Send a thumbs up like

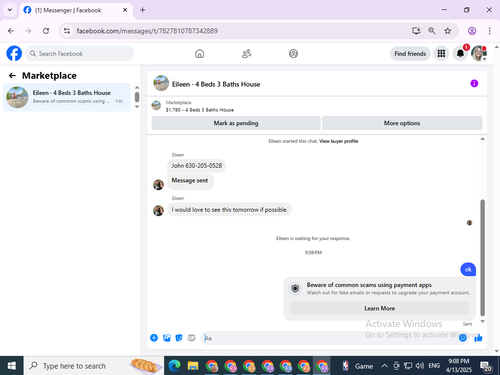(478, 338)
